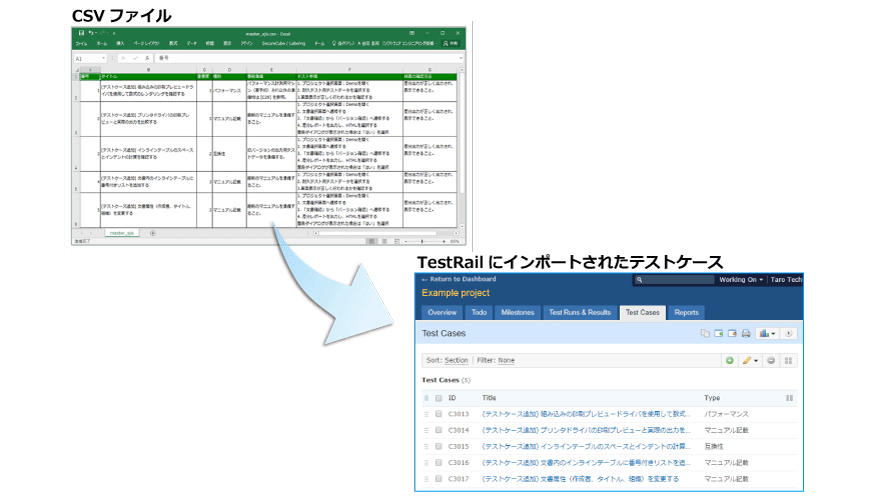The height and width of the screenshot is (500, 870).
Task: Click the select-all corner in Excel grid
Action: 77,70
